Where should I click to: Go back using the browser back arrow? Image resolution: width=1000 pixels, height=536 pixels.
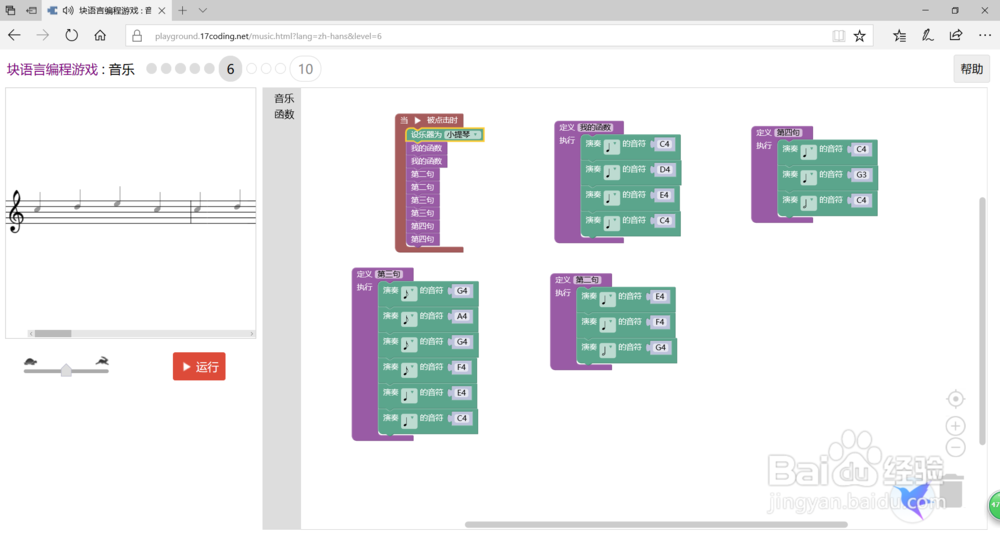point(14,36)
